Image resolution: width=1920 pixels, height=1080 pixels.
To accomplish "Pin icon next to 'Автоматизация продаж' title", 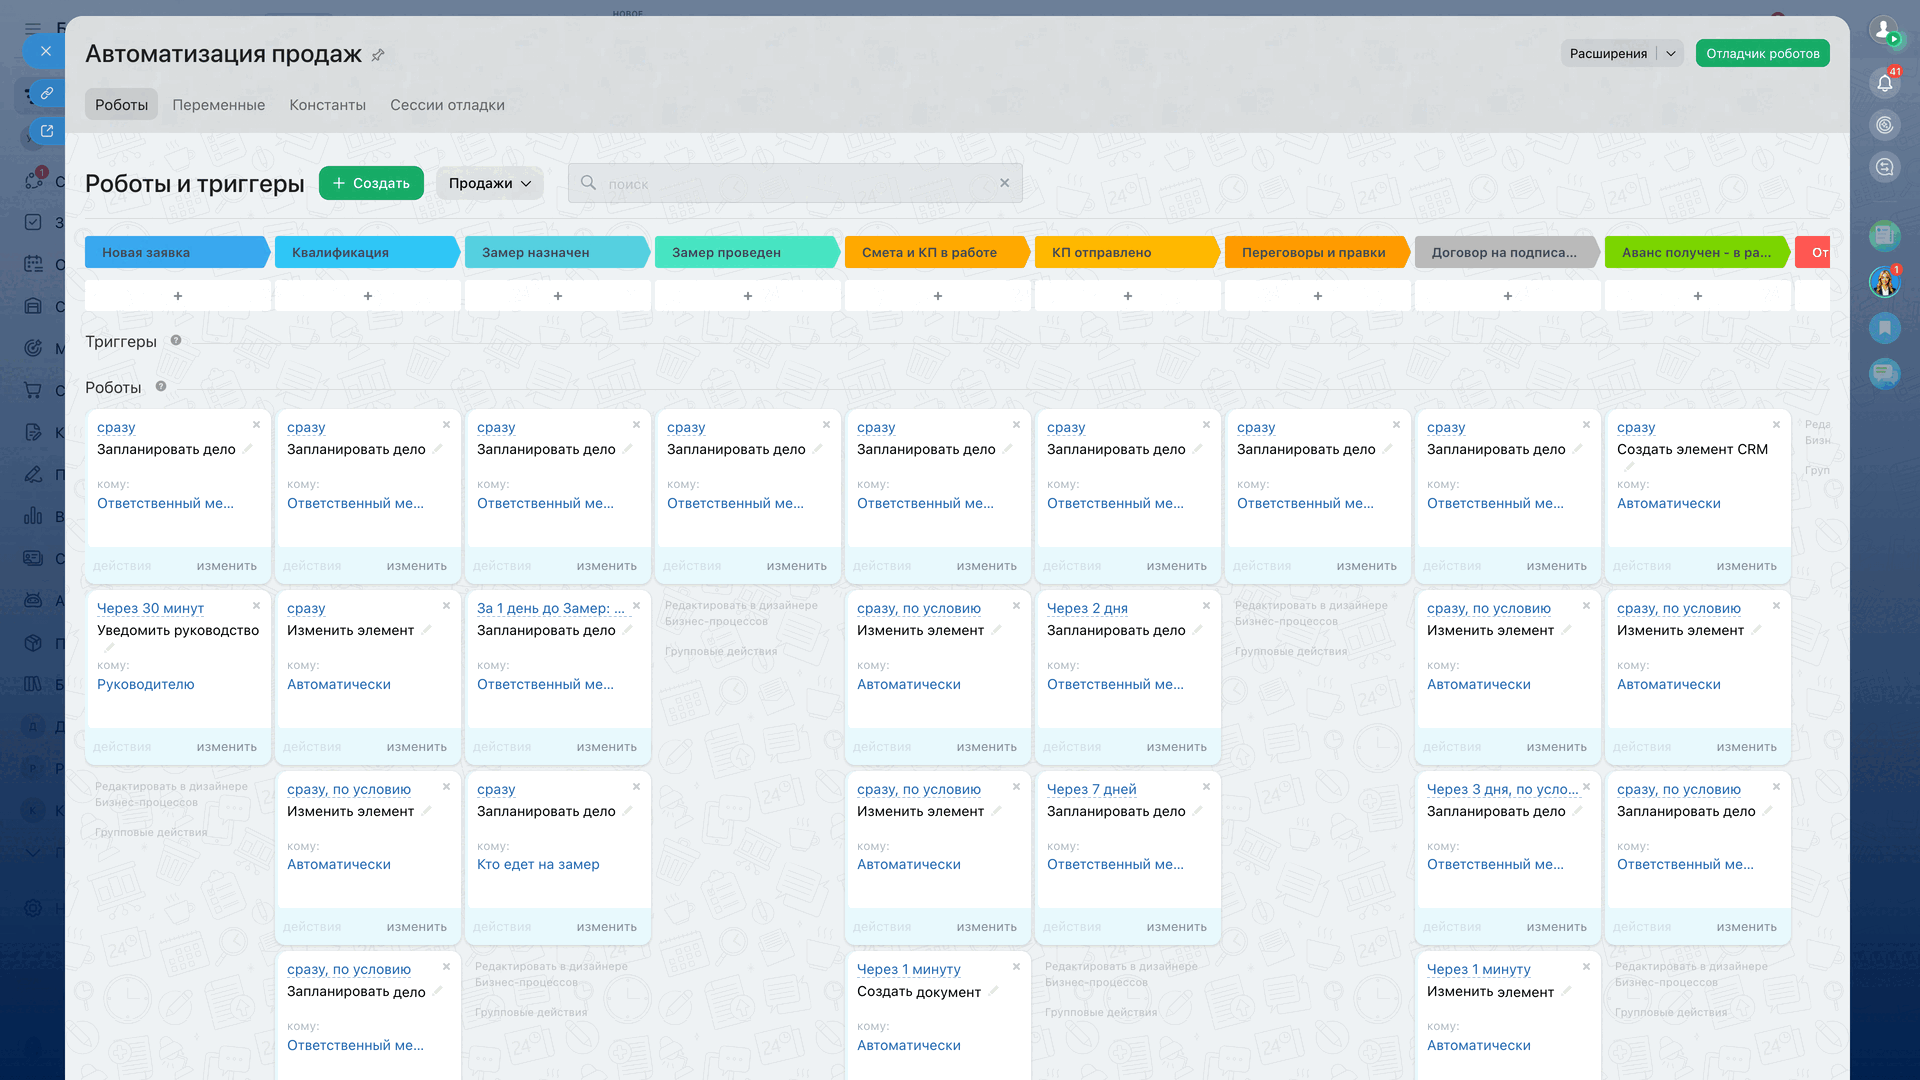I will click(378, 55).
